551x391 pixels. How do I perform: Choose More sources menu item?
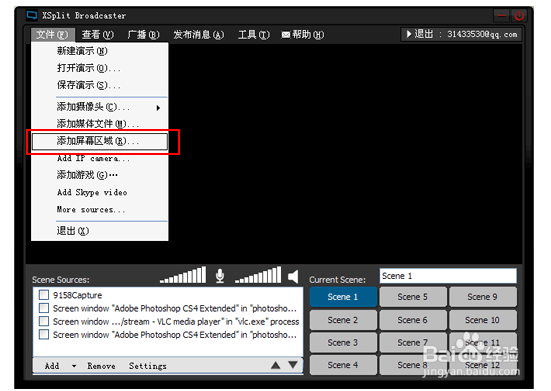pos(100,209)
